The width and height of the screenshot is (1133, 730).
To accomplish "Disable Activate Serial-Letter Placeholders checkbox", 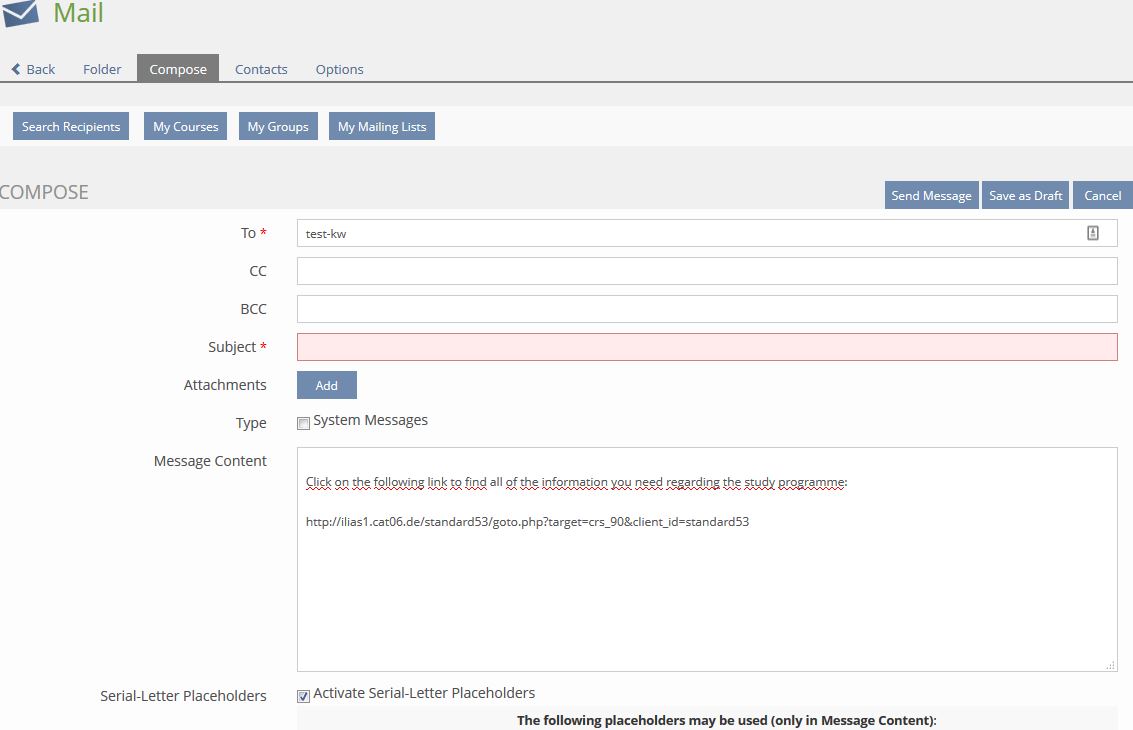I will [303, 696].
